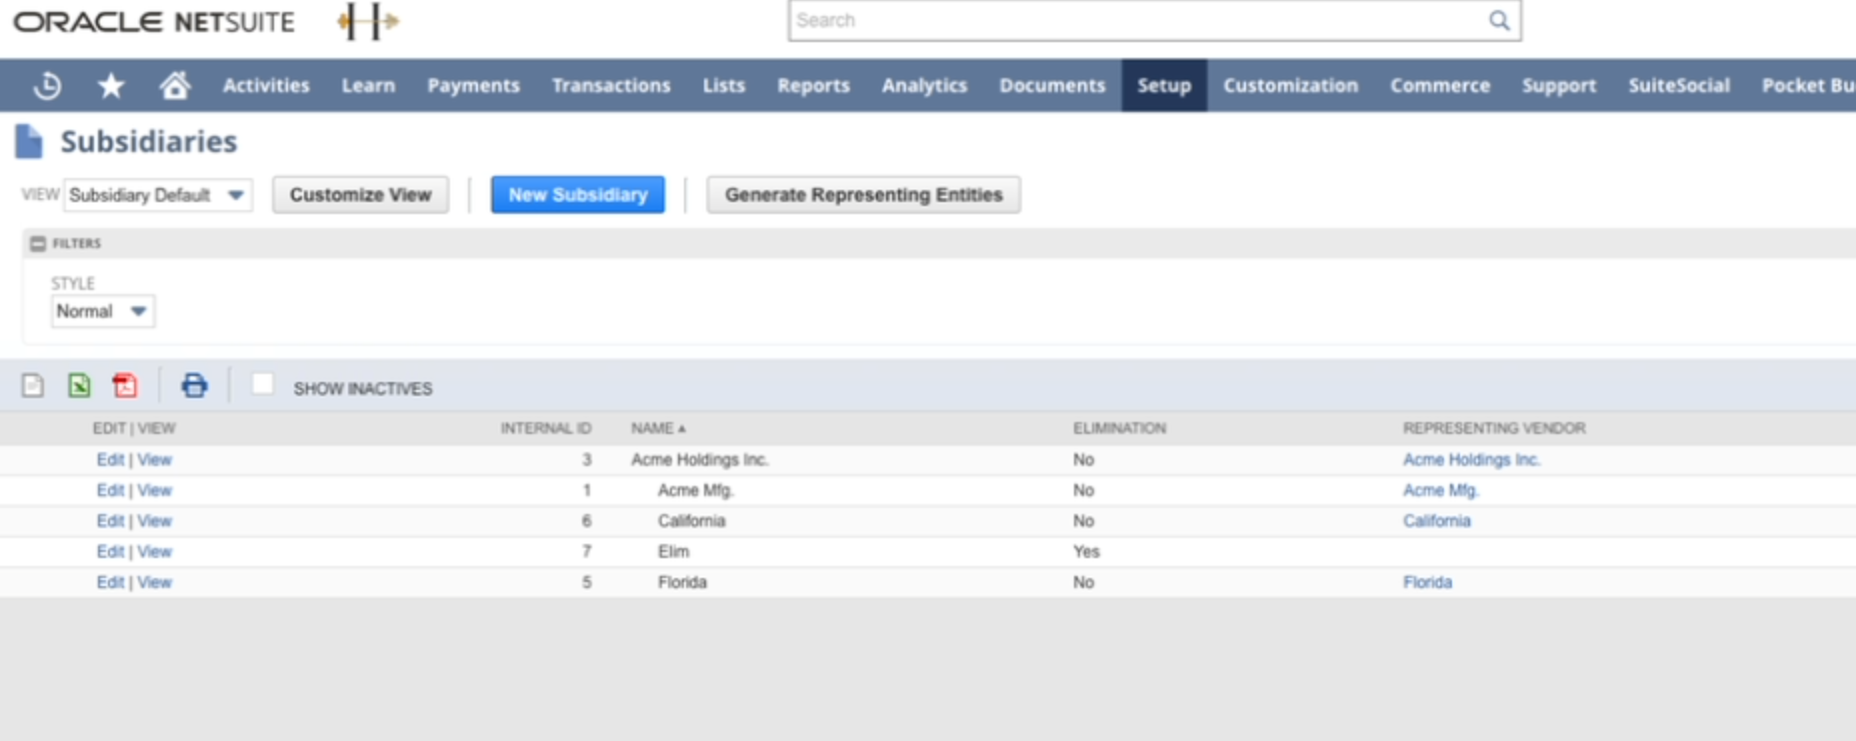Click the New Subsidiary button
This screenshot has height=741, width=1856.
pos(578,195)
